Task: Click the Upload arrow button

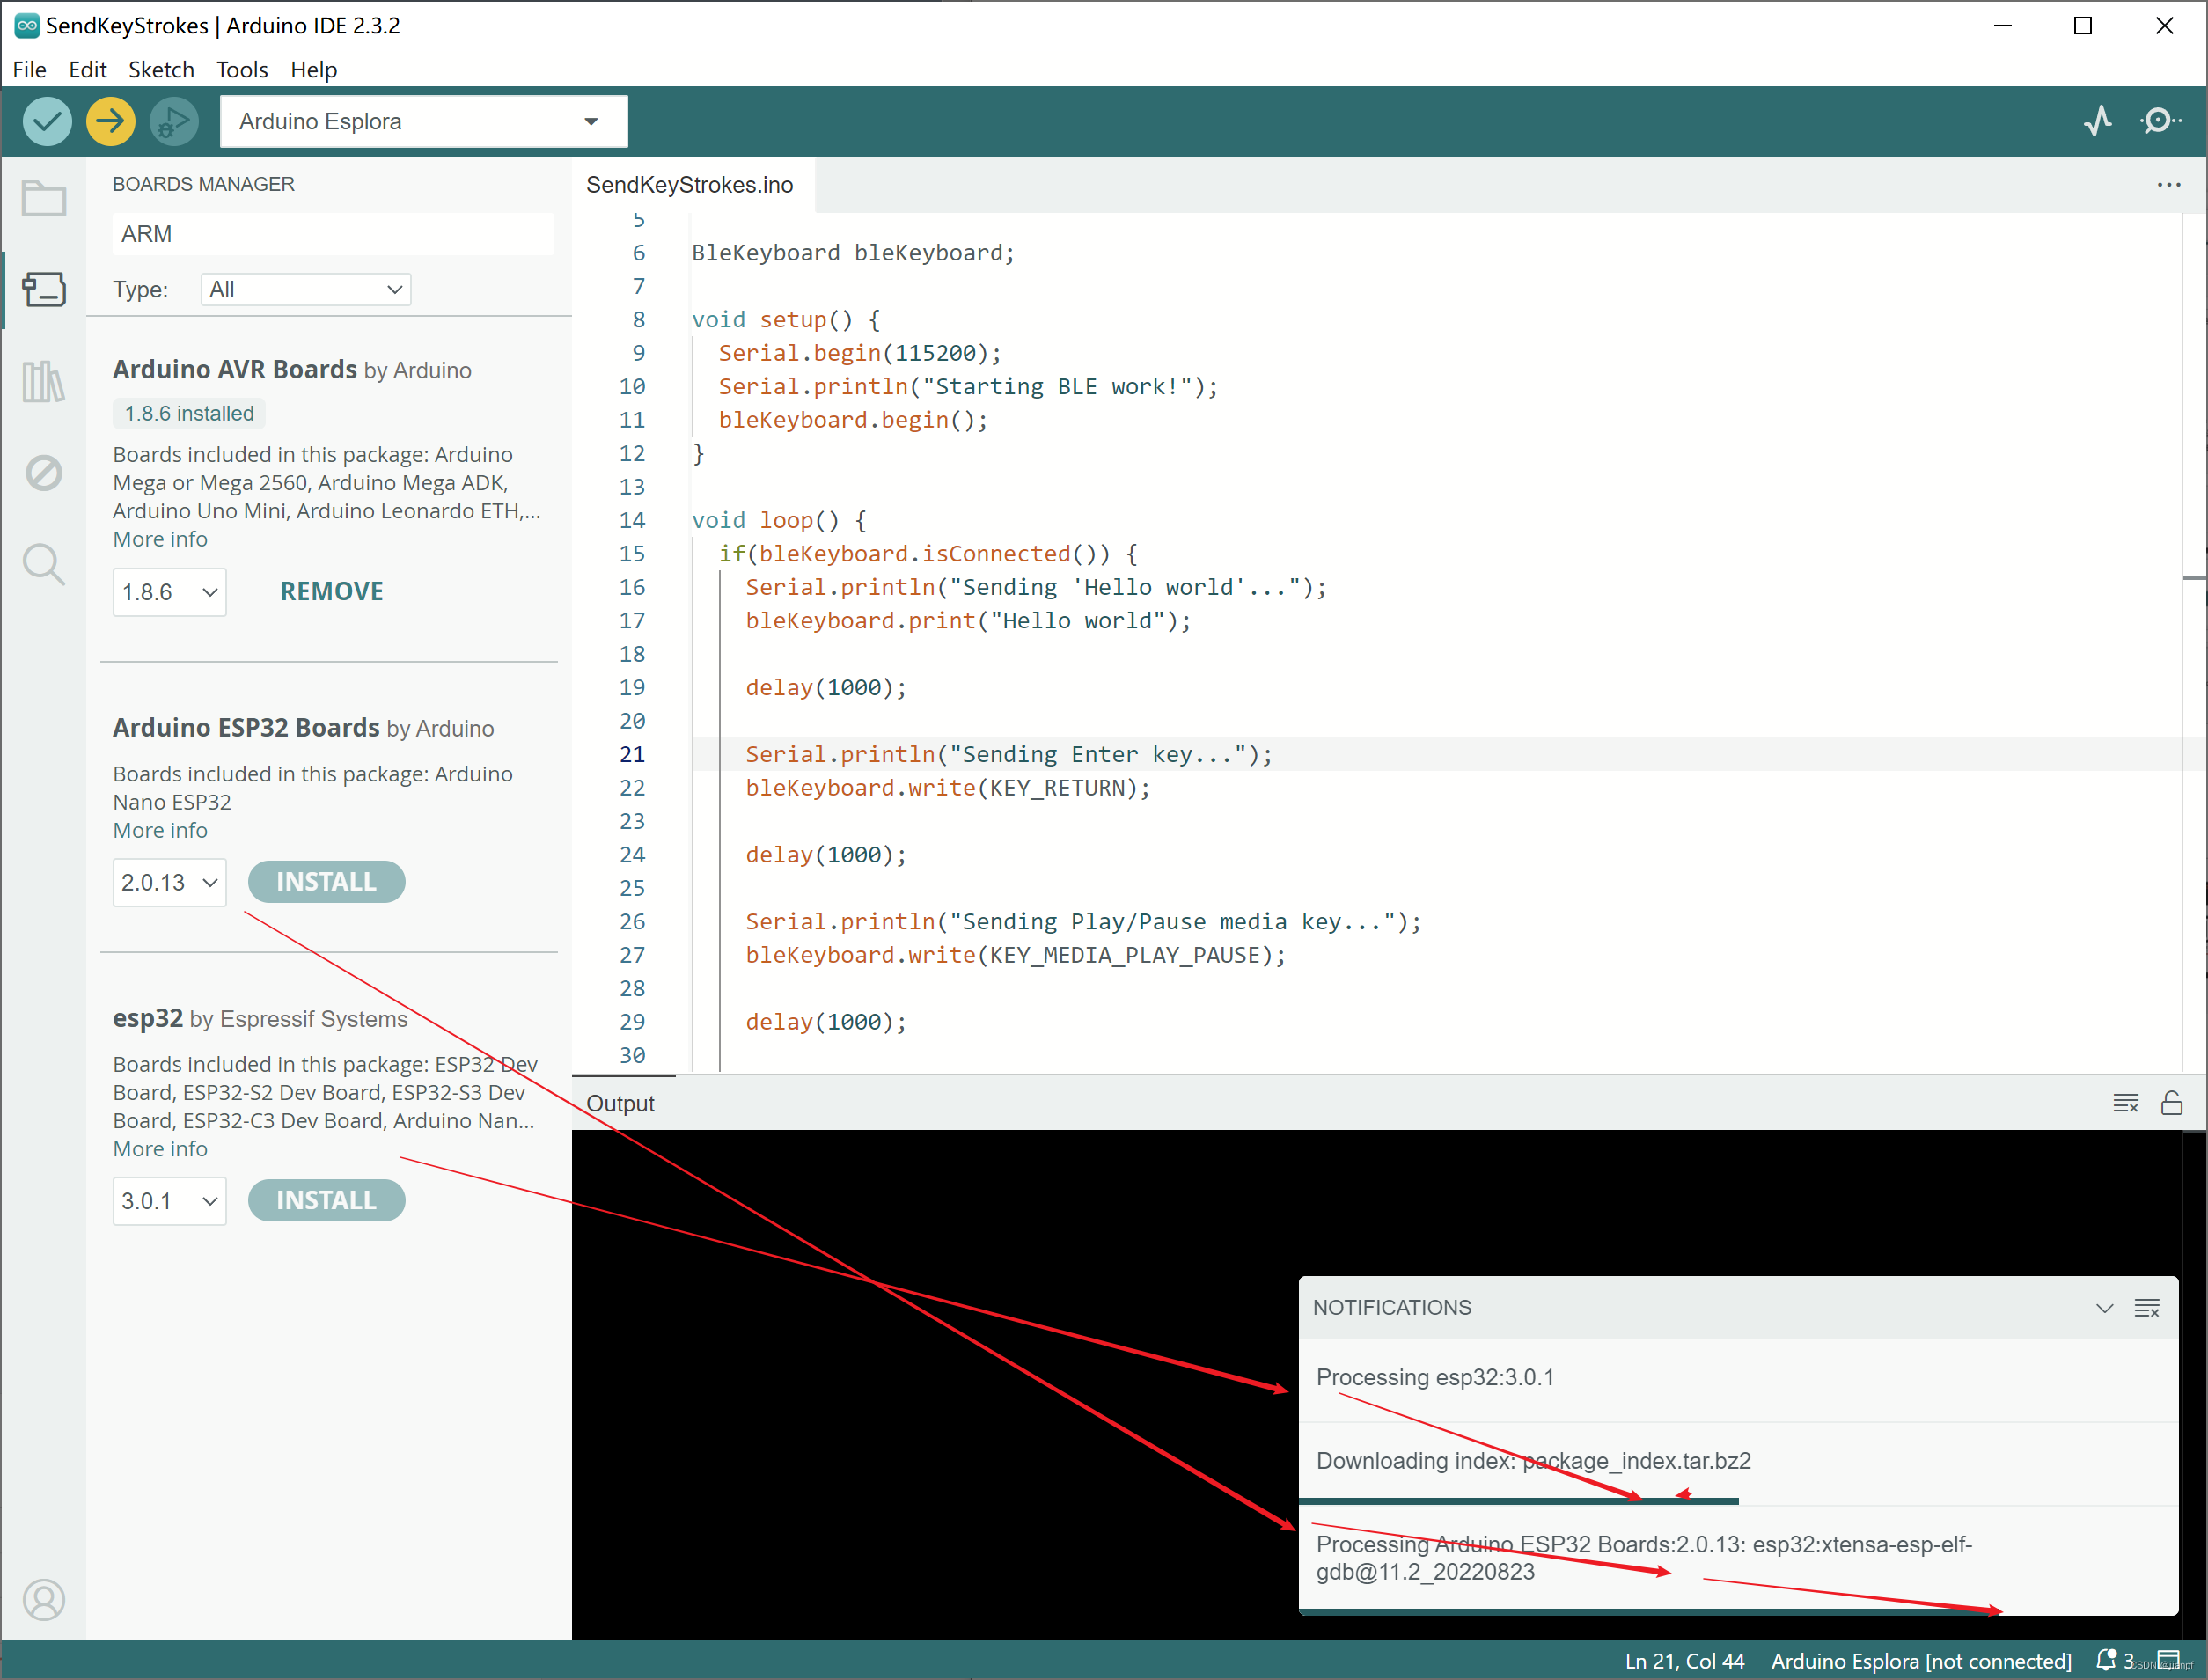Action: click(x=110, y=121)
